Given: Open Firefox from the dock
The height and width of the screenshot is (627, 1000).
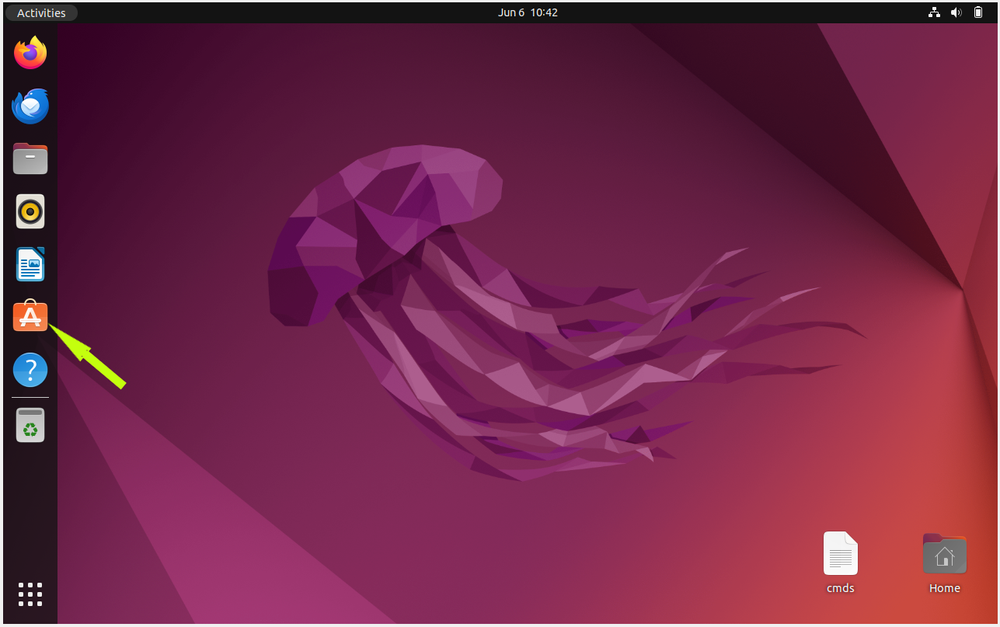Looking at the screenshot, I should tap(30, 53).
